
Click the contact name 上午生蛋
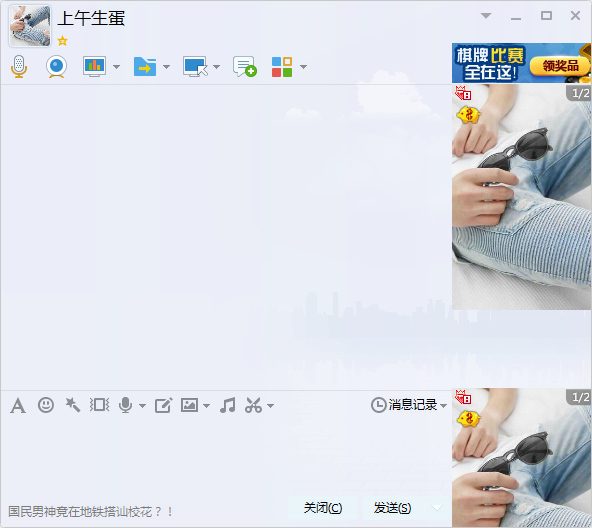[91, 18]
